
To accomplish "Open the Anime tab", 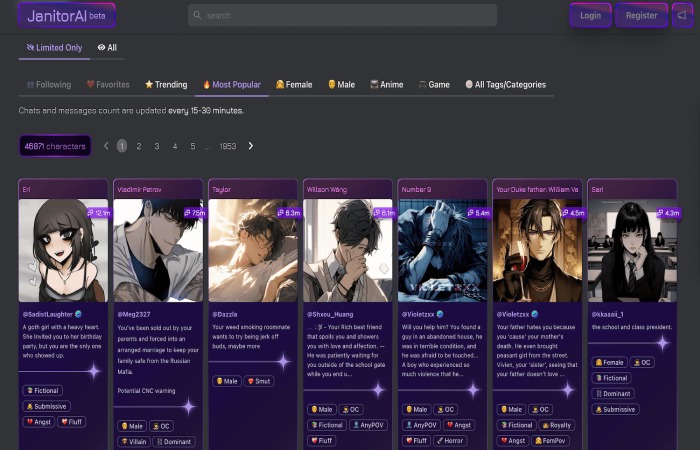I will point(387,84).
